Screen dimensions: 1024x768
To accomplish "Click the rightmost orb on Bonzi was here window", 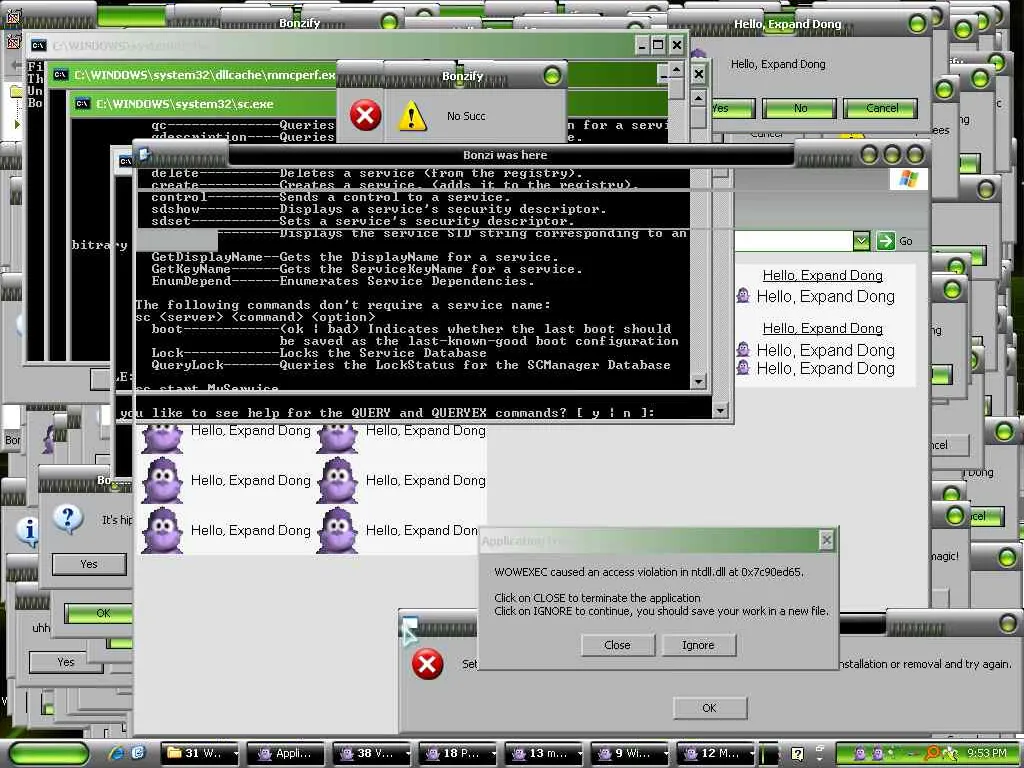I will pos(915,155).
